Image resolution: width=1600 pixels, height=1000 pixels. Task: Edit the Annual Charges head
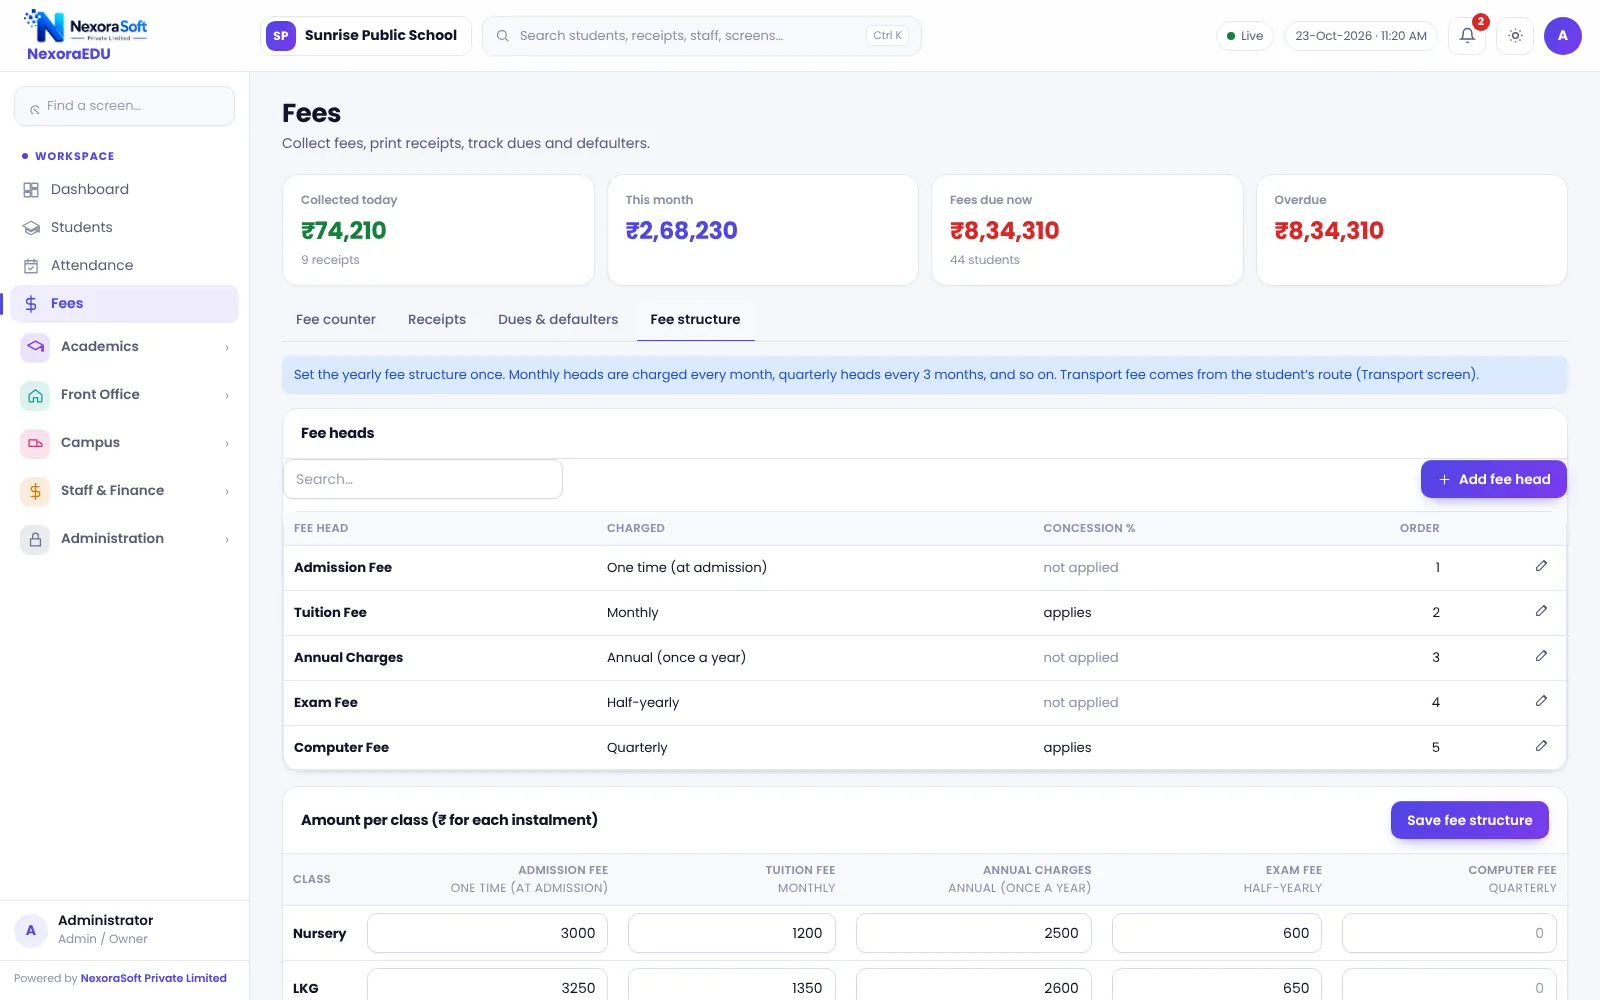click(x=1541, y=656)
